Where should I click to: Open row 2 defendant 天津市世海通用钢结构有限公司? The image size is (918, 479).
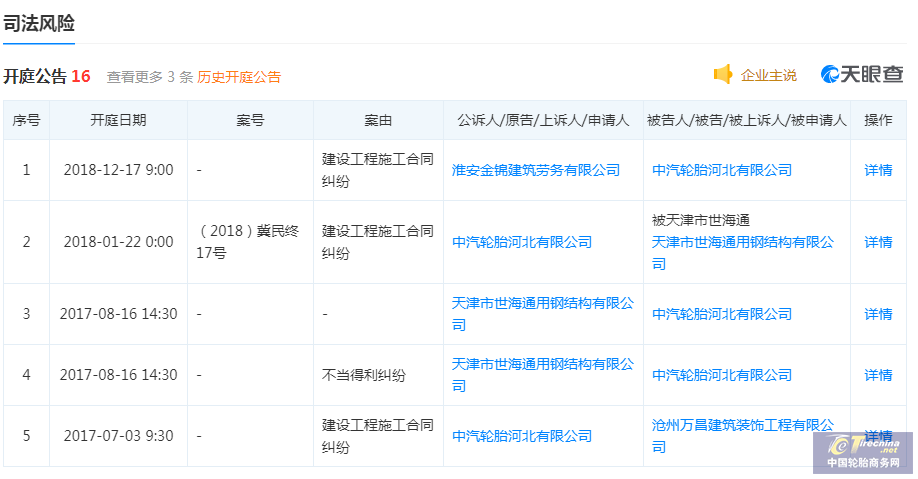click(743, 253)
